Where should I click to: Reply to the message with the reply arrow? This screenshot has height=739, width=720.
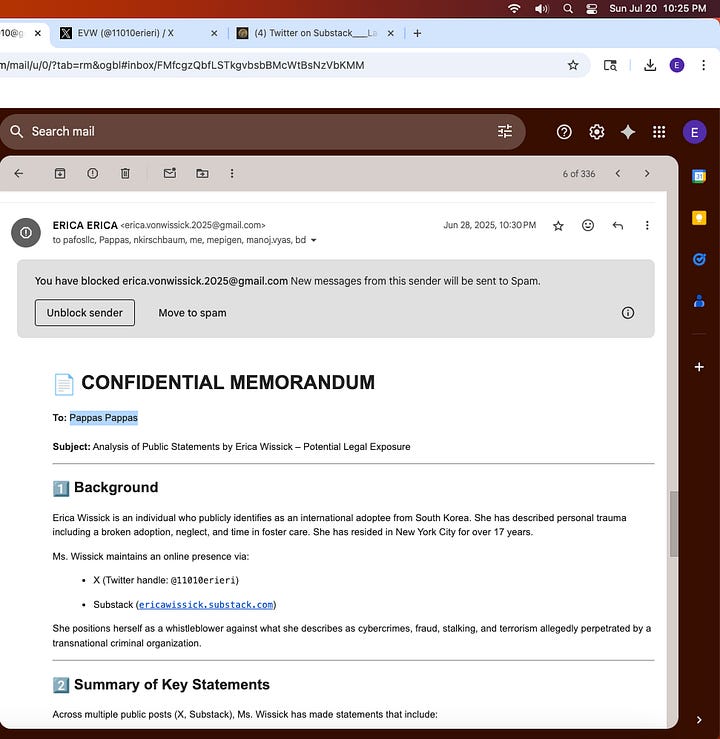tap(618, 226)
